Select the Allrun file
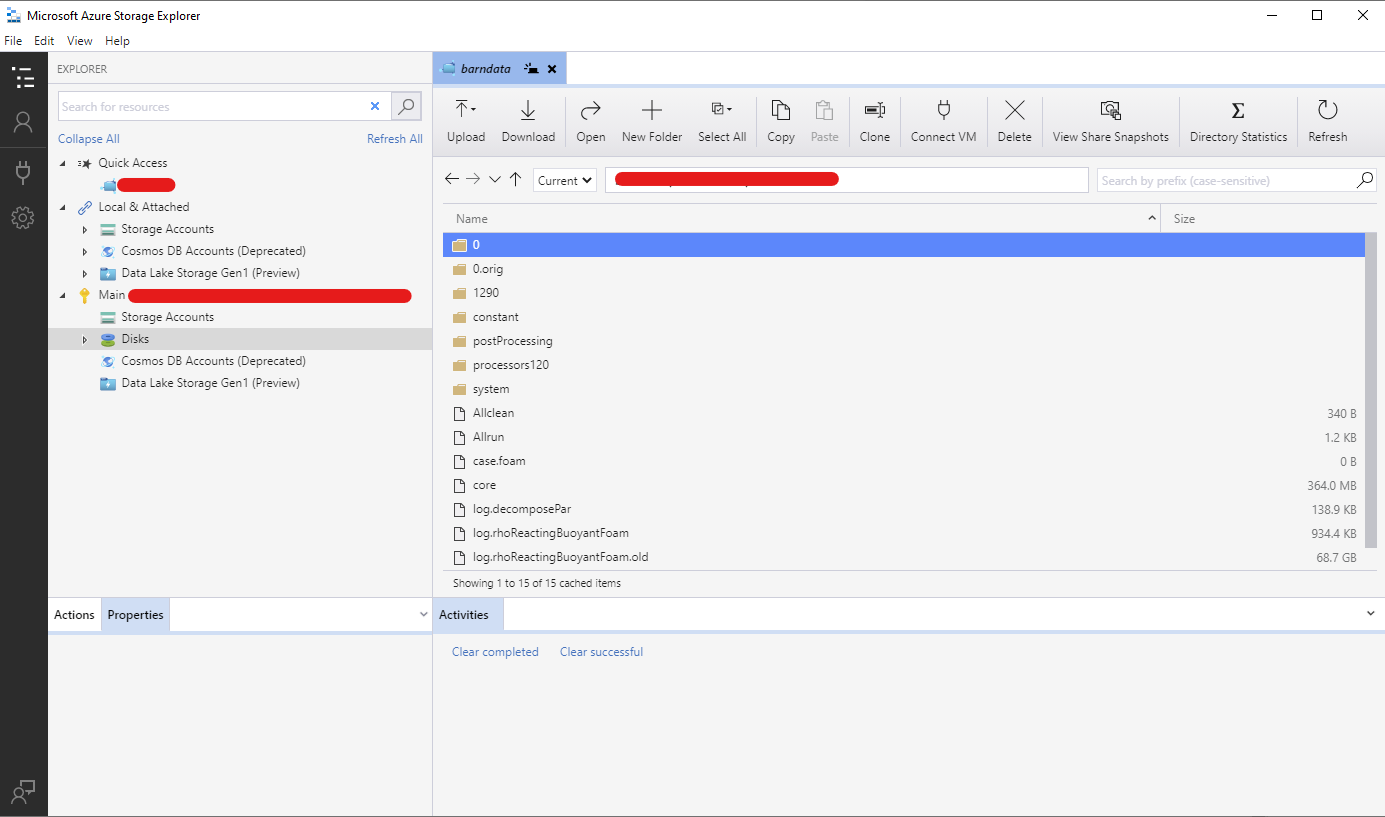1385x817 pixels. tap(904, 437)
